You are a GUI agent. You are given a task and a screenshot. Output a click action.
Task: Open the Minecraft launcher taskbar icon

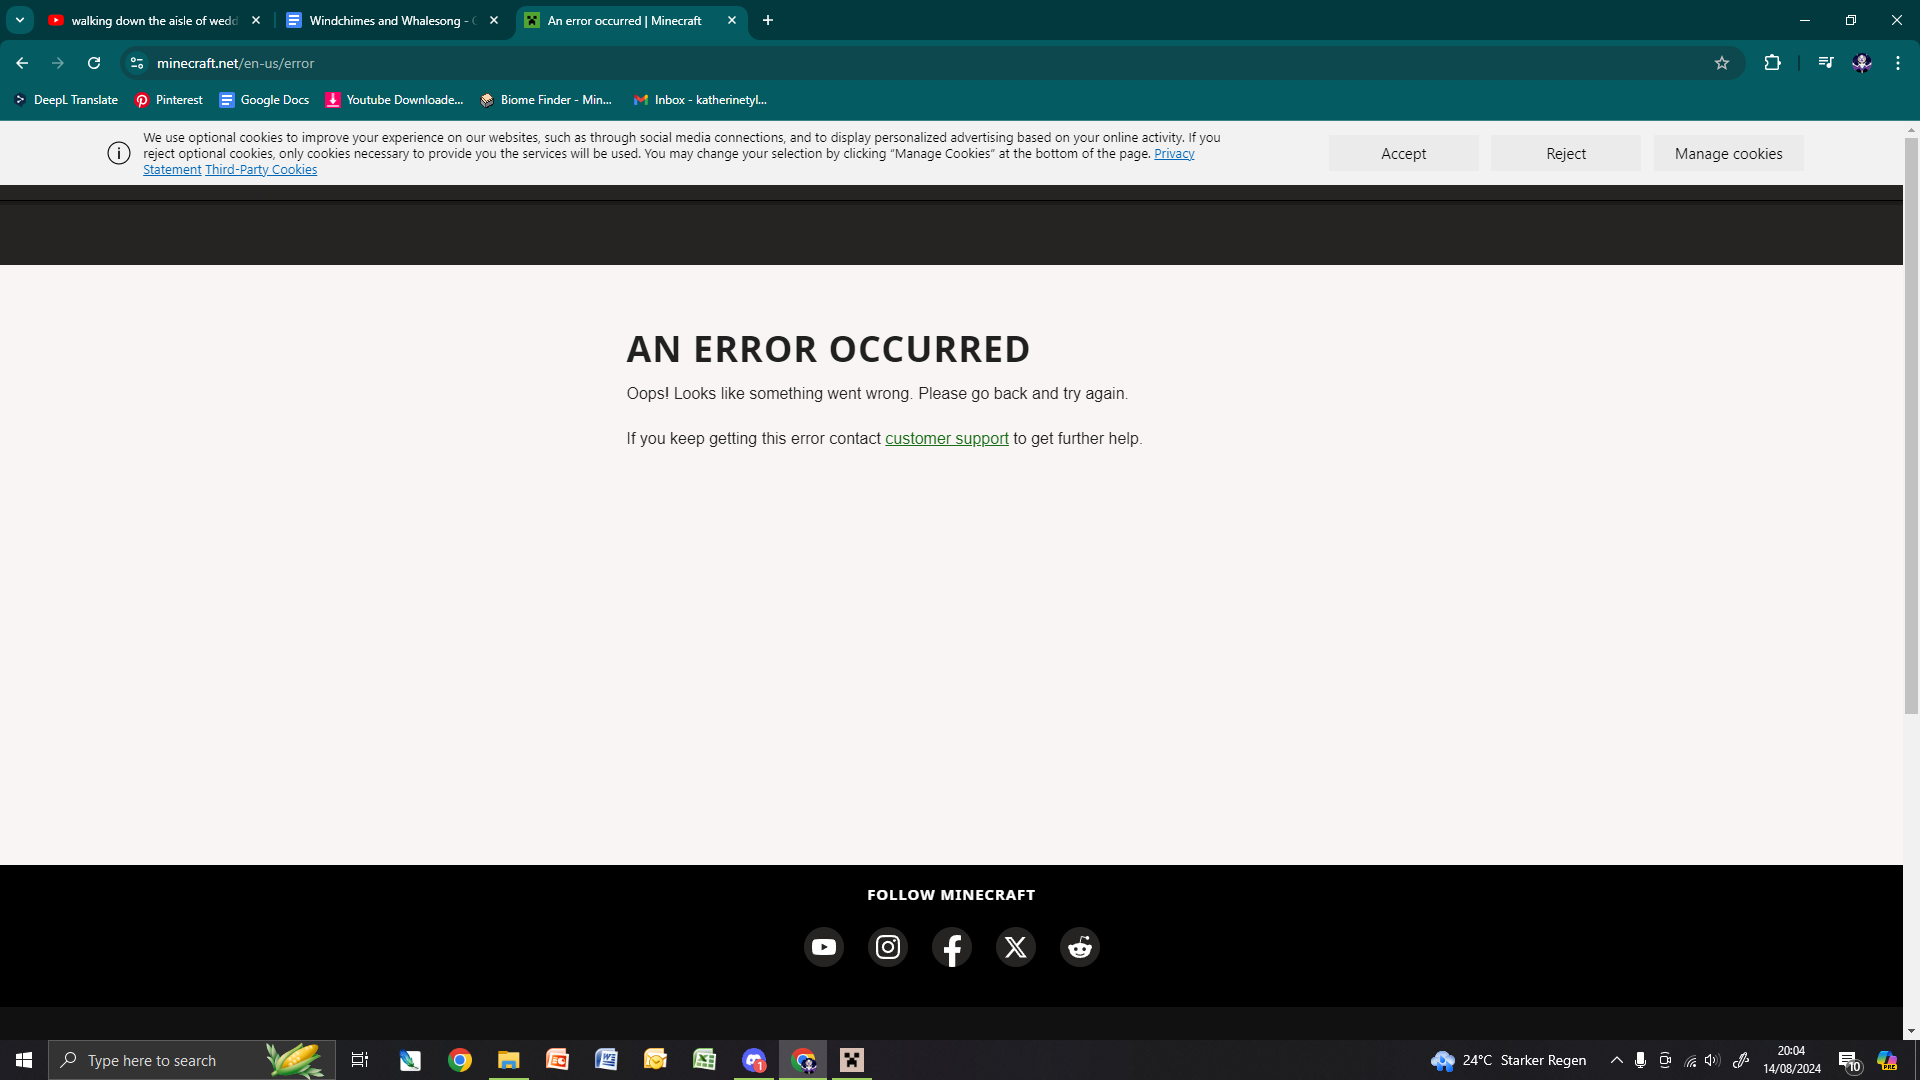[x=852, y=1060]
